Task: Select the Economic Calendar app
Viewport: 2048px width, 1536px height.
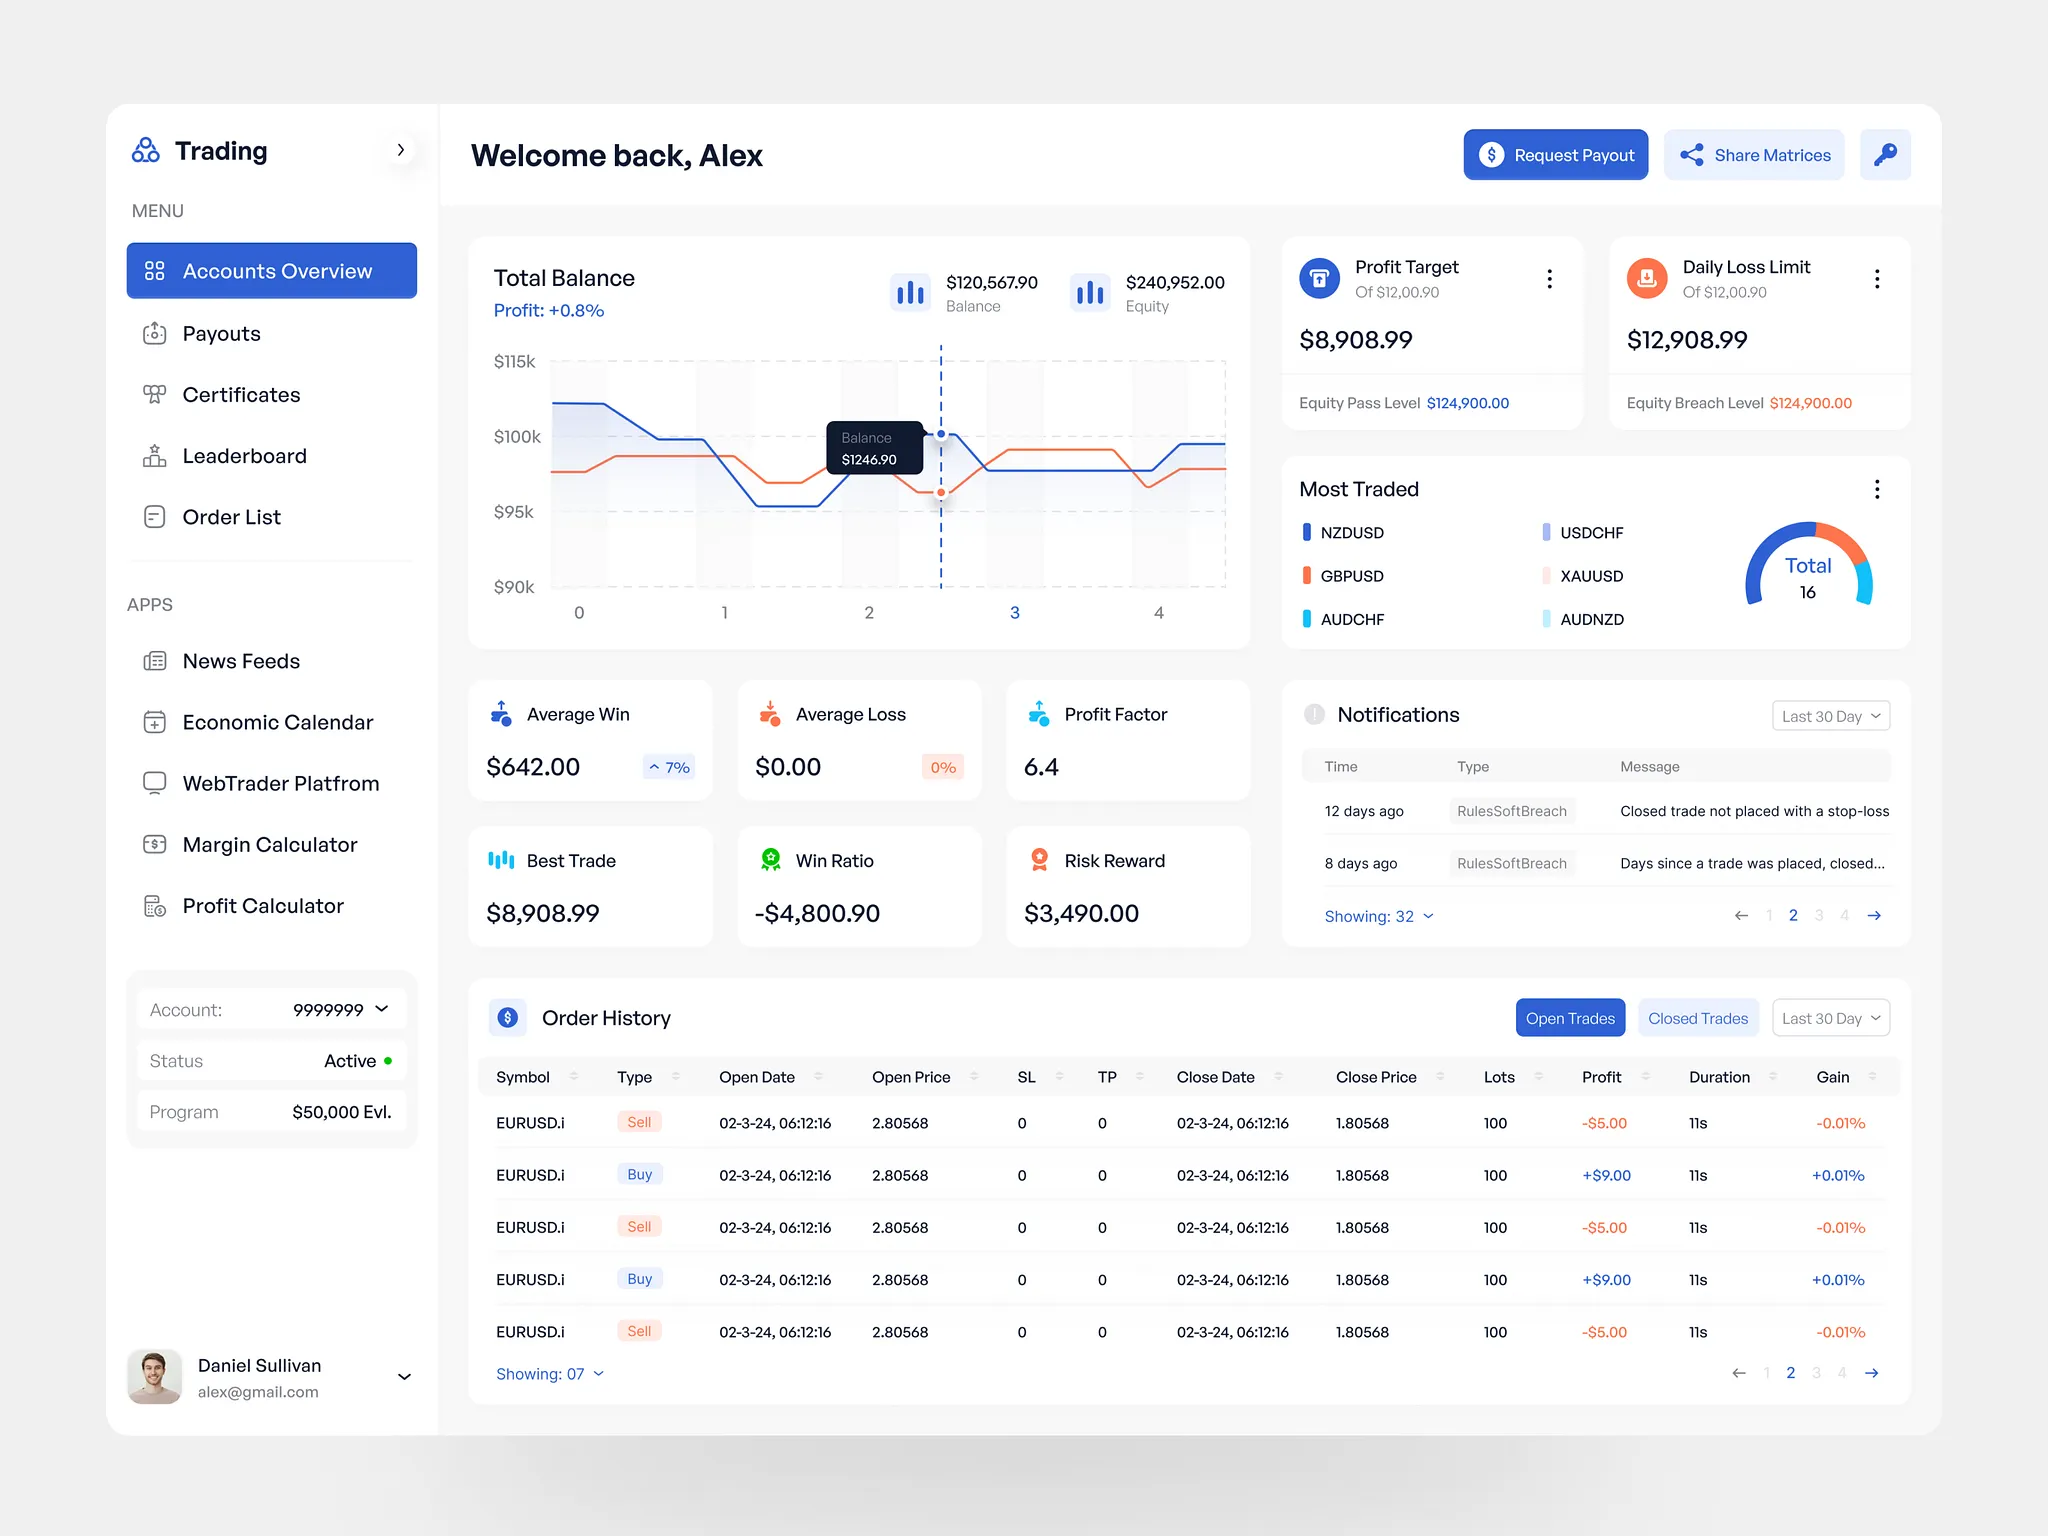Action: (x=277, y=722)
